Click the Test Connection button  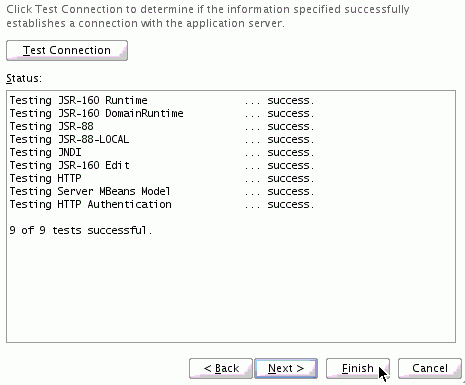point(67,50)
